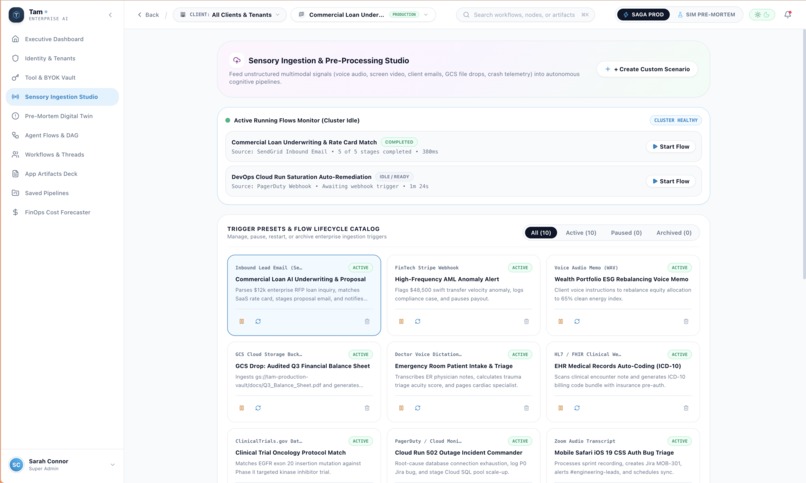The width and height of the screenshot is (806, 483).
Task: Open Commercial Loan Under... workflow dropdown
Action: pos(363,15)
